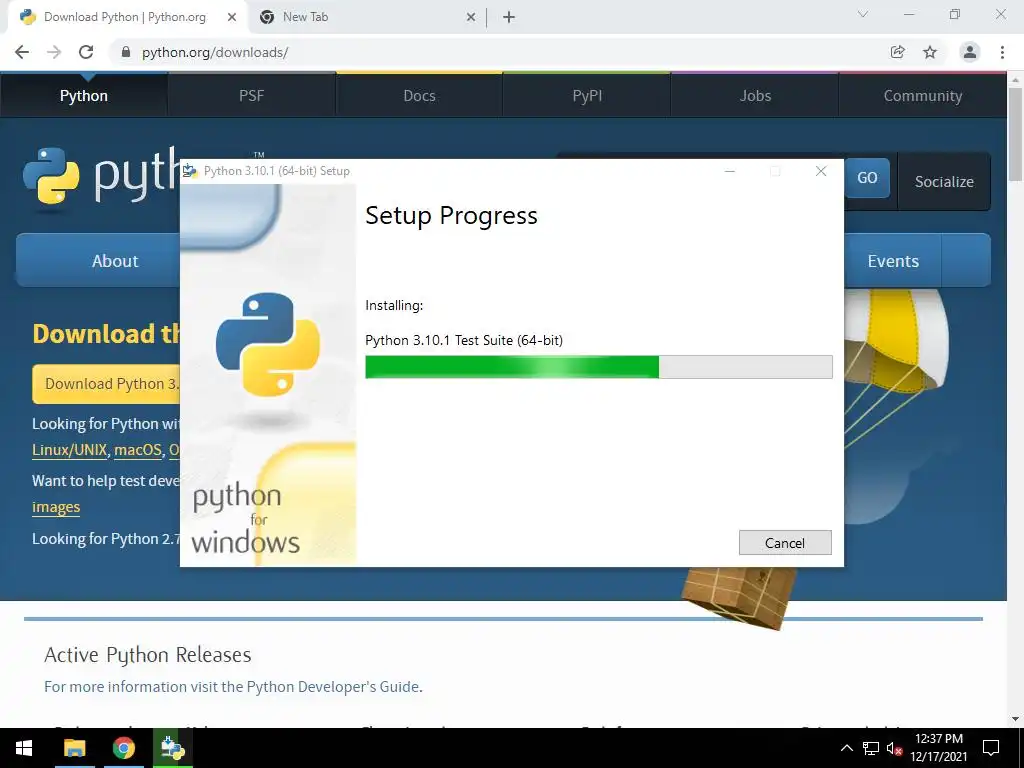Click the scrollbar down arrow
The image size is (1024, 768).
[x=1016, y=718]
